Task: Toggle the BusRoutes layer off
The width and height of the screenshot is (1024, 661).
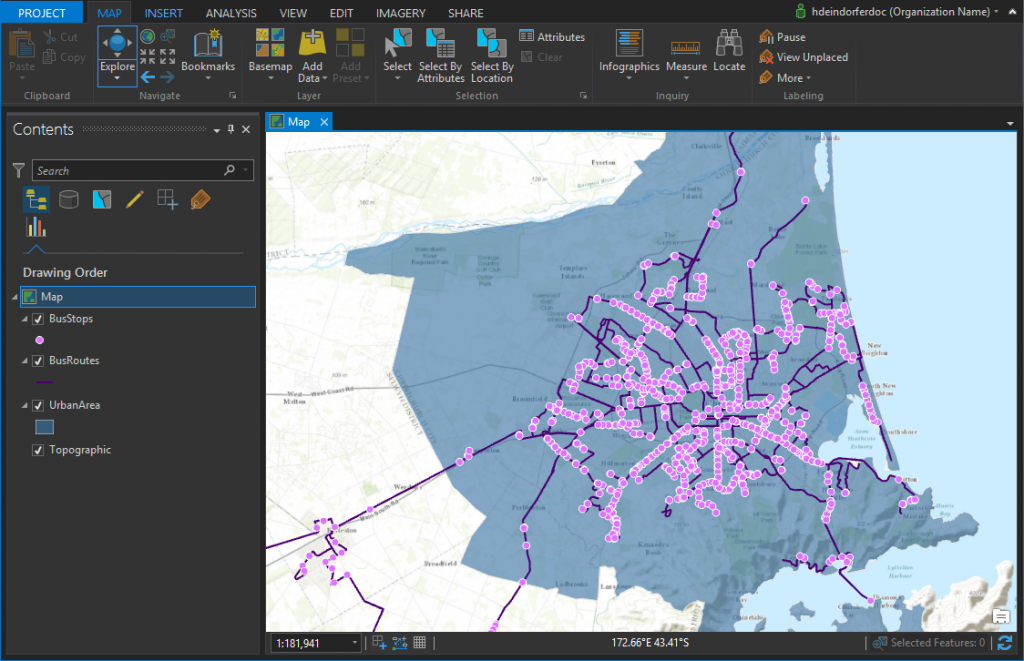Action: pyautogui.click(x=39, y=362)
